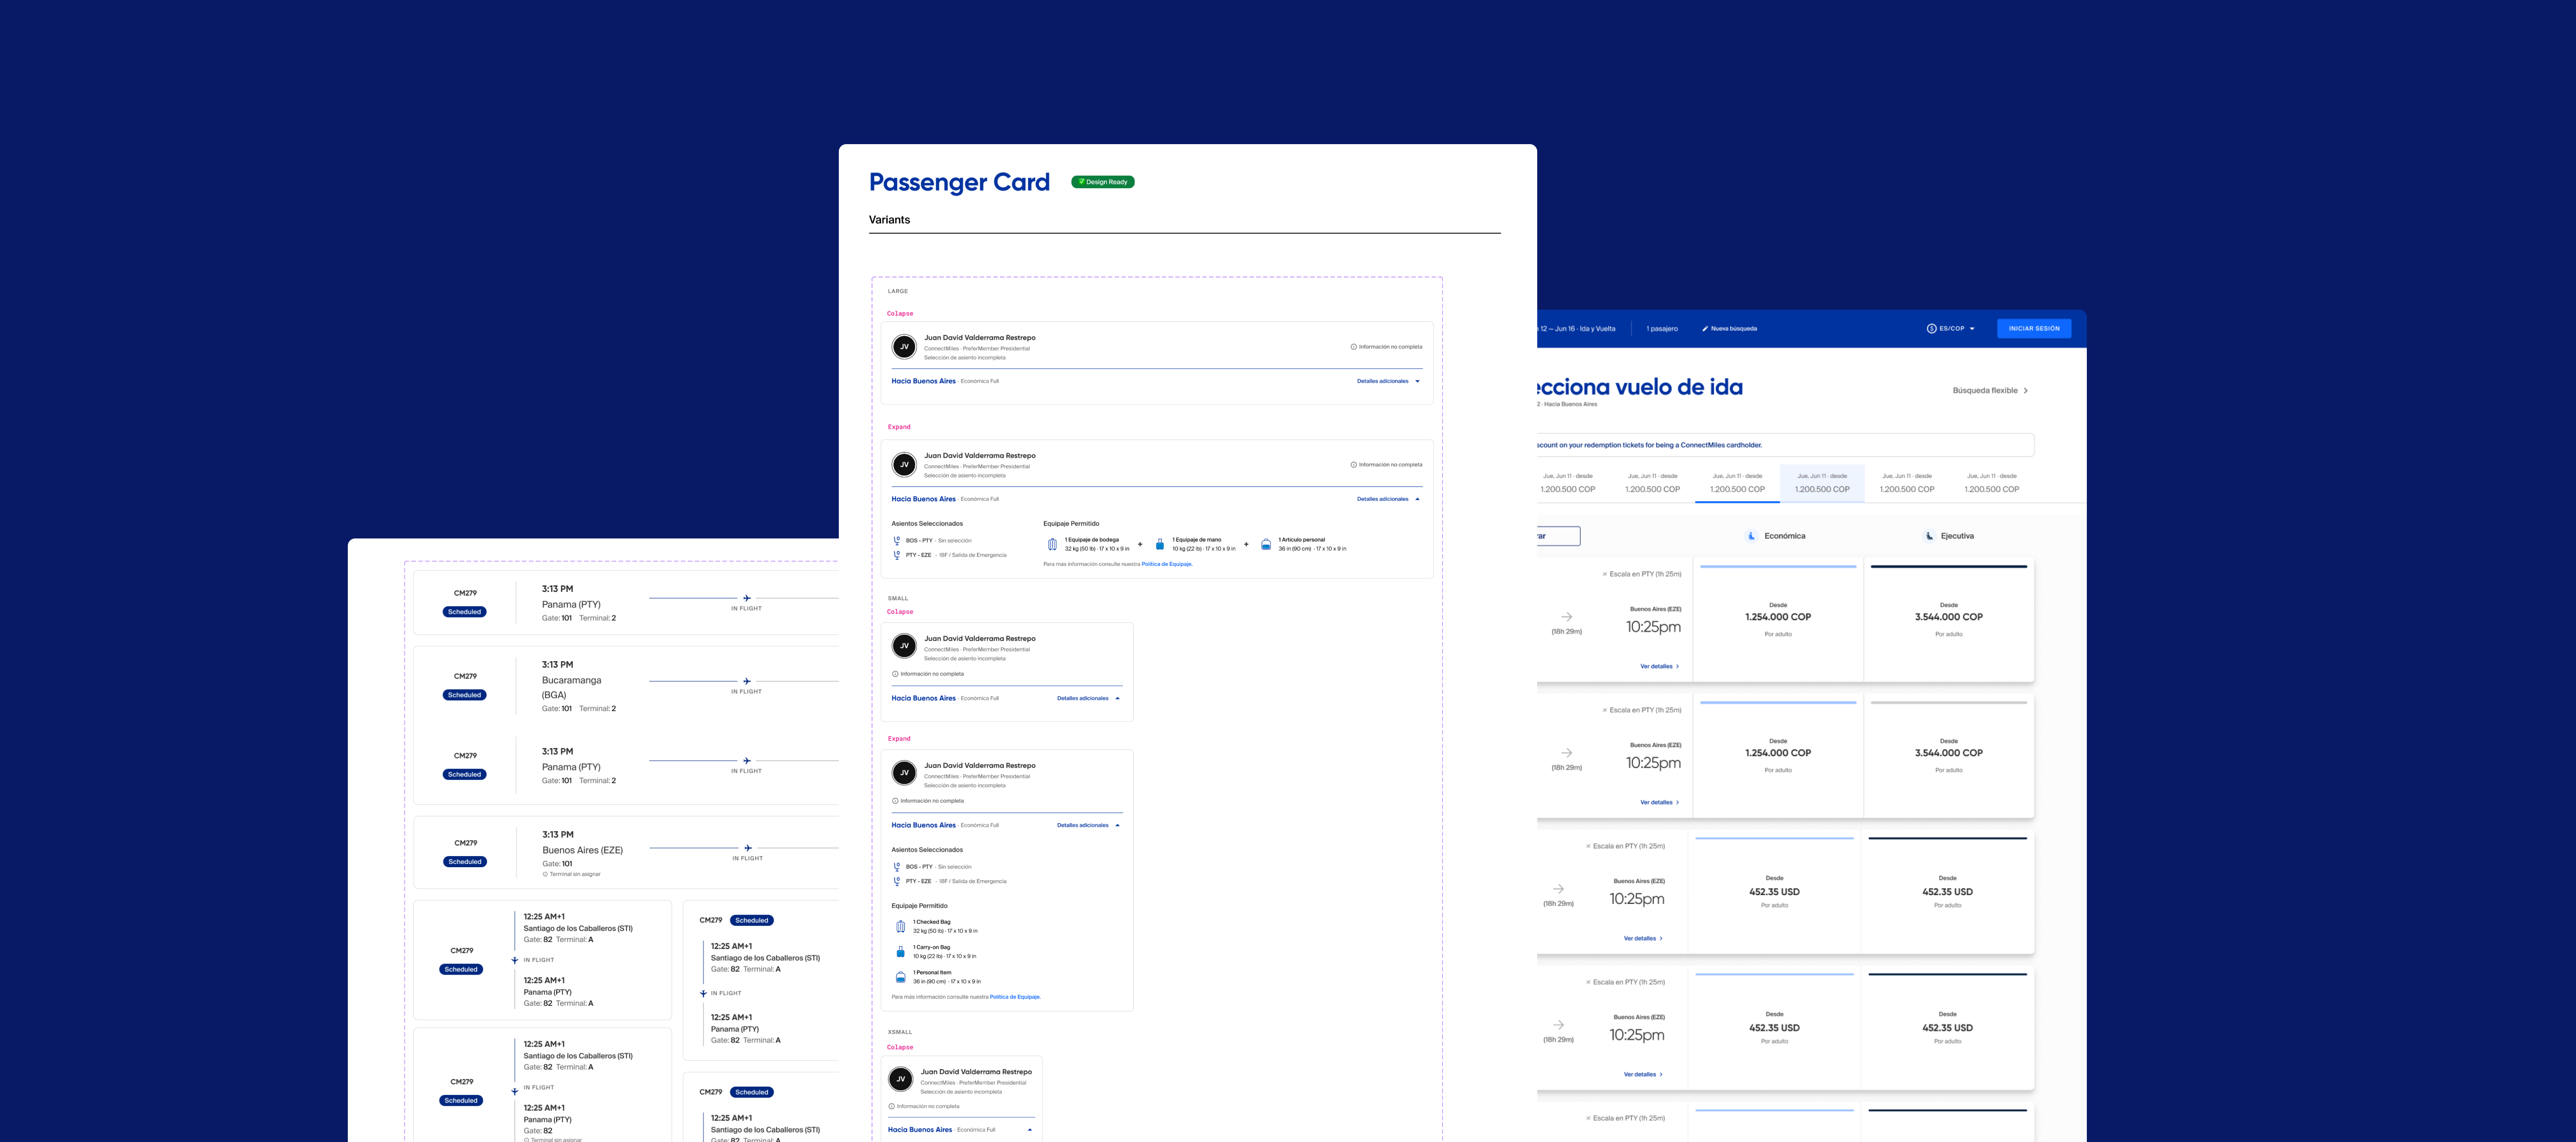Click the Variants heading
Viewport: 2576px width, 1142px height.
(x=889, y=220)
